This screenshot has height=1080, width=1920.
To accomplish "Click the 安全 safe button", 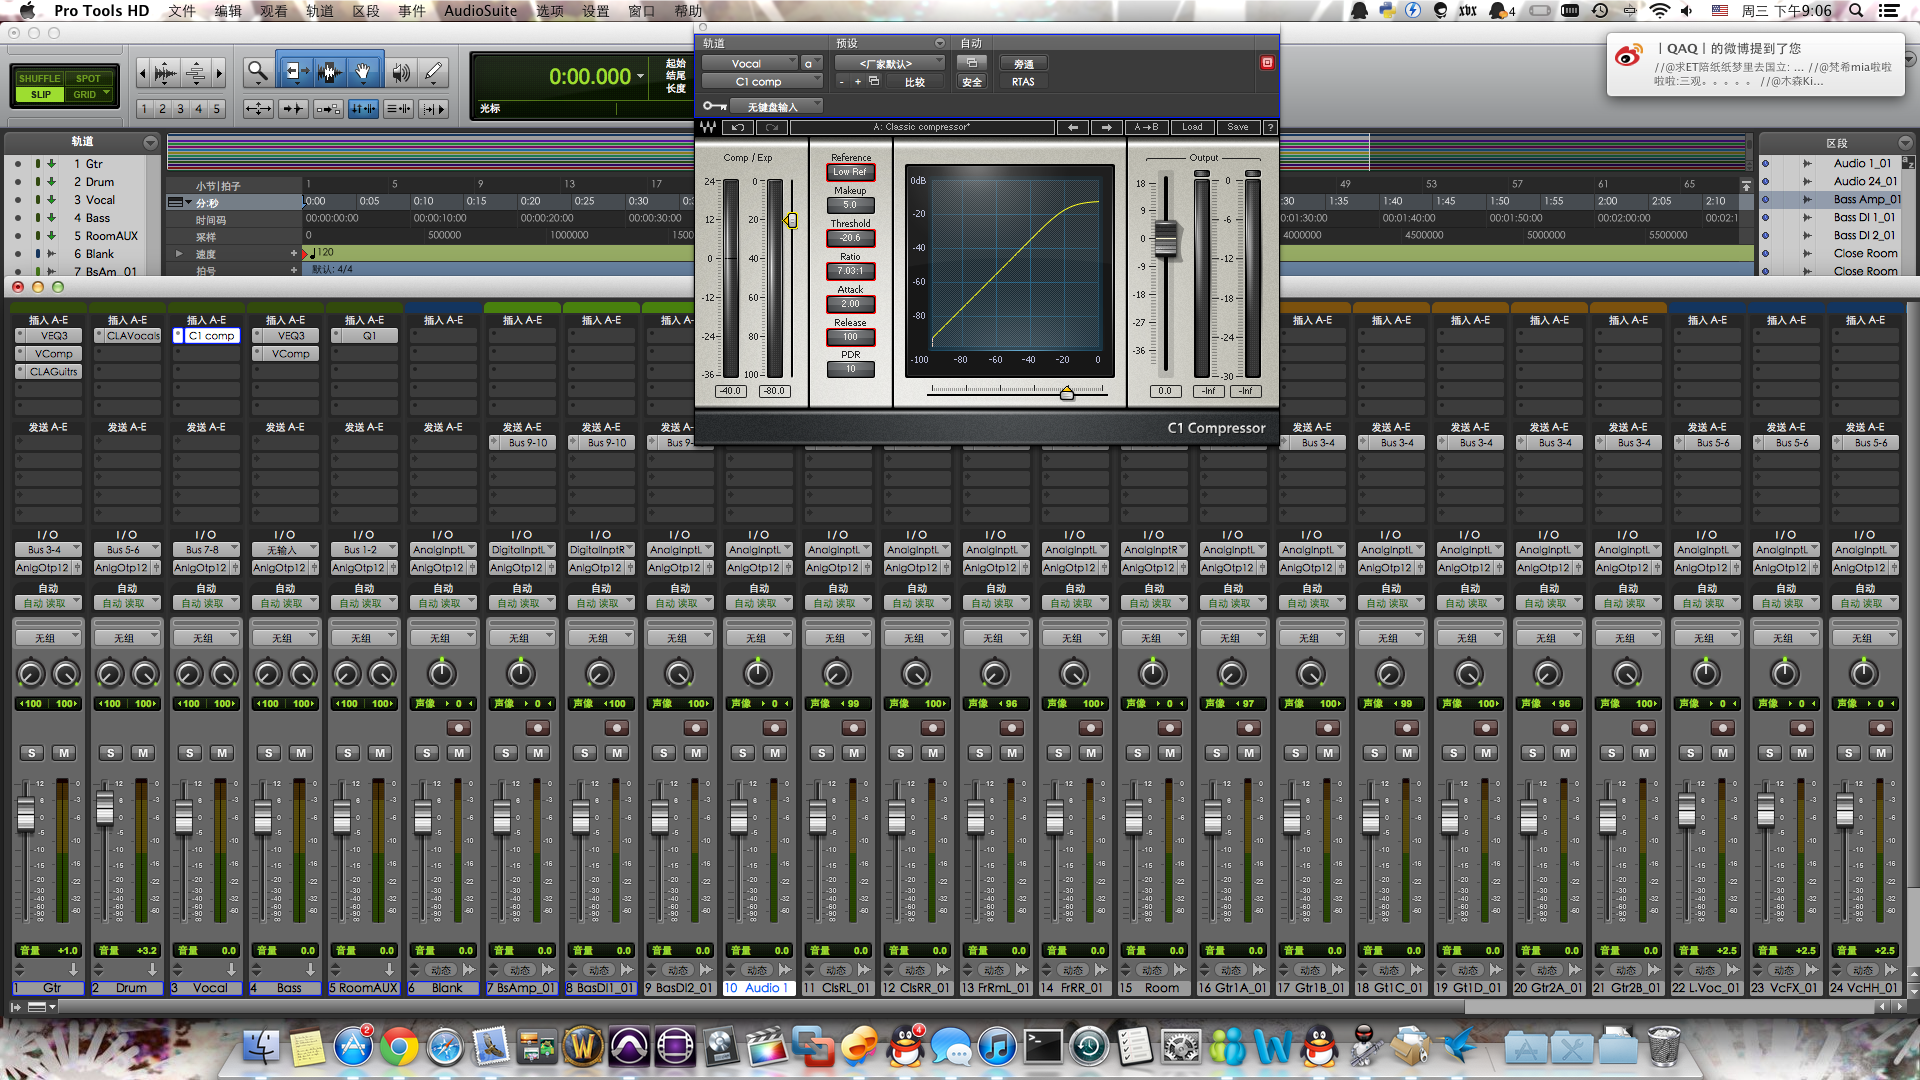I will tap(971, 82).
